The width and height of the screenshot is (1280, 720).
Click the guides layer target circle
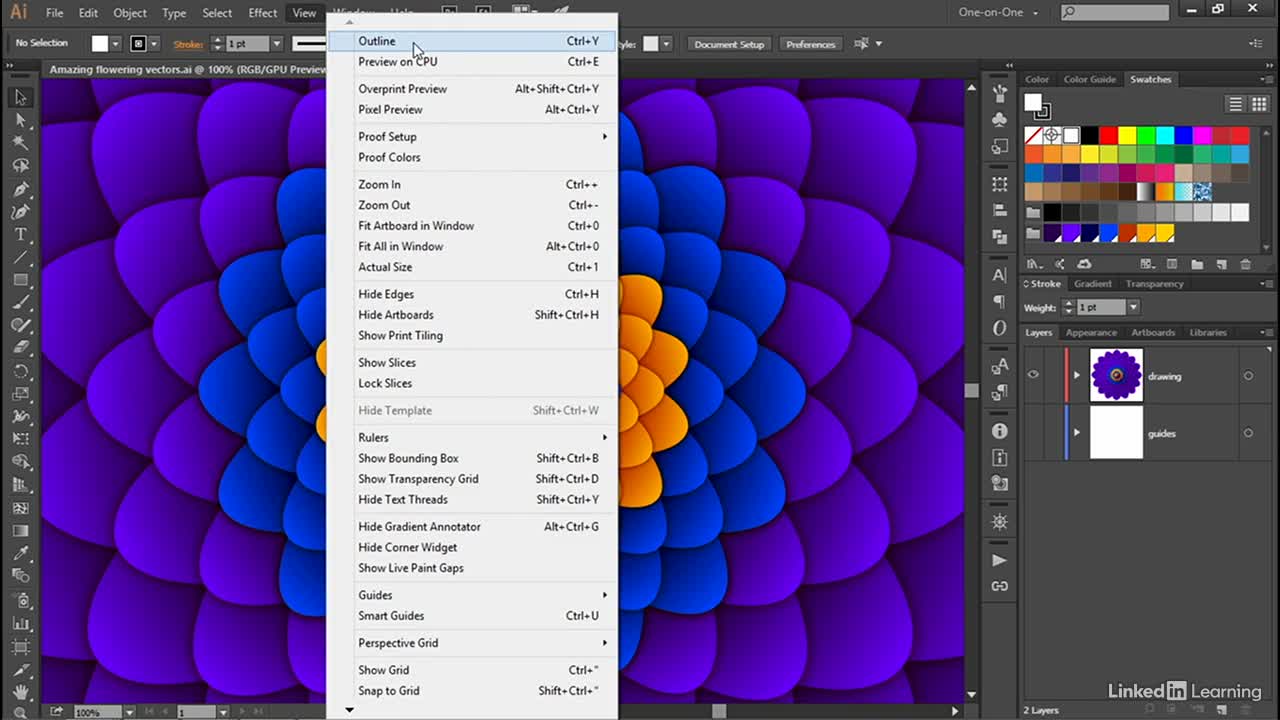click(1248, 433)
